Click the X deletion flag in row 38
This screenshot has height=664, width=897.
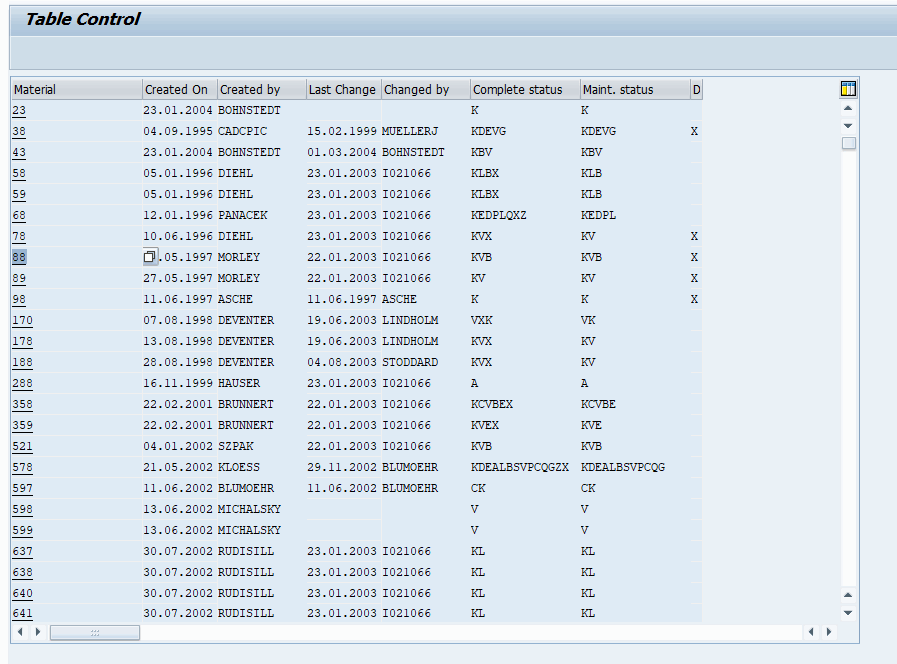point(694,131)
